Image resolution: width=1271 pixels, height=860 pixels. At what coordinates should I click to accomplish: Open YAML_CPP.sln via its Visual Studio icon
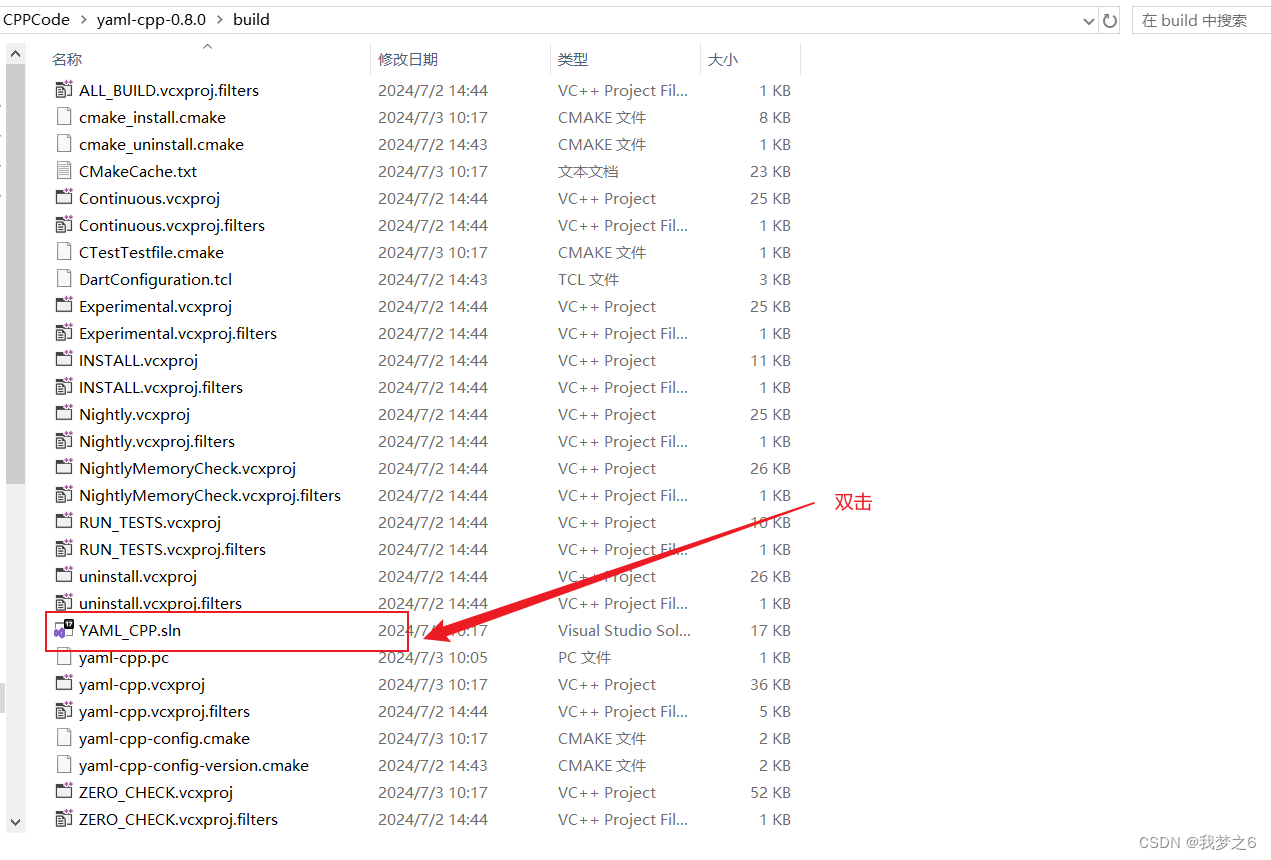tap(63, 630)
